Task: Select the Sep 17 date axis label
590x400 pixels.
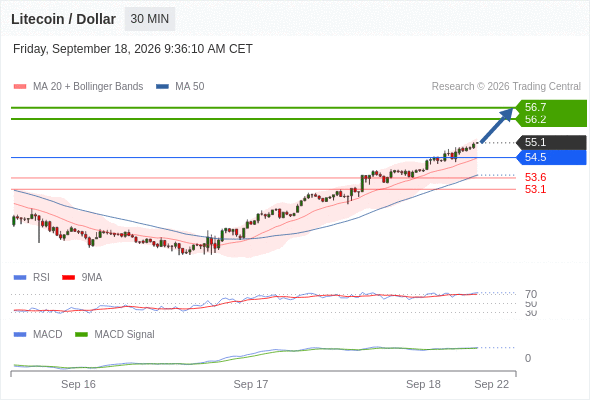Action: [251, 384]
